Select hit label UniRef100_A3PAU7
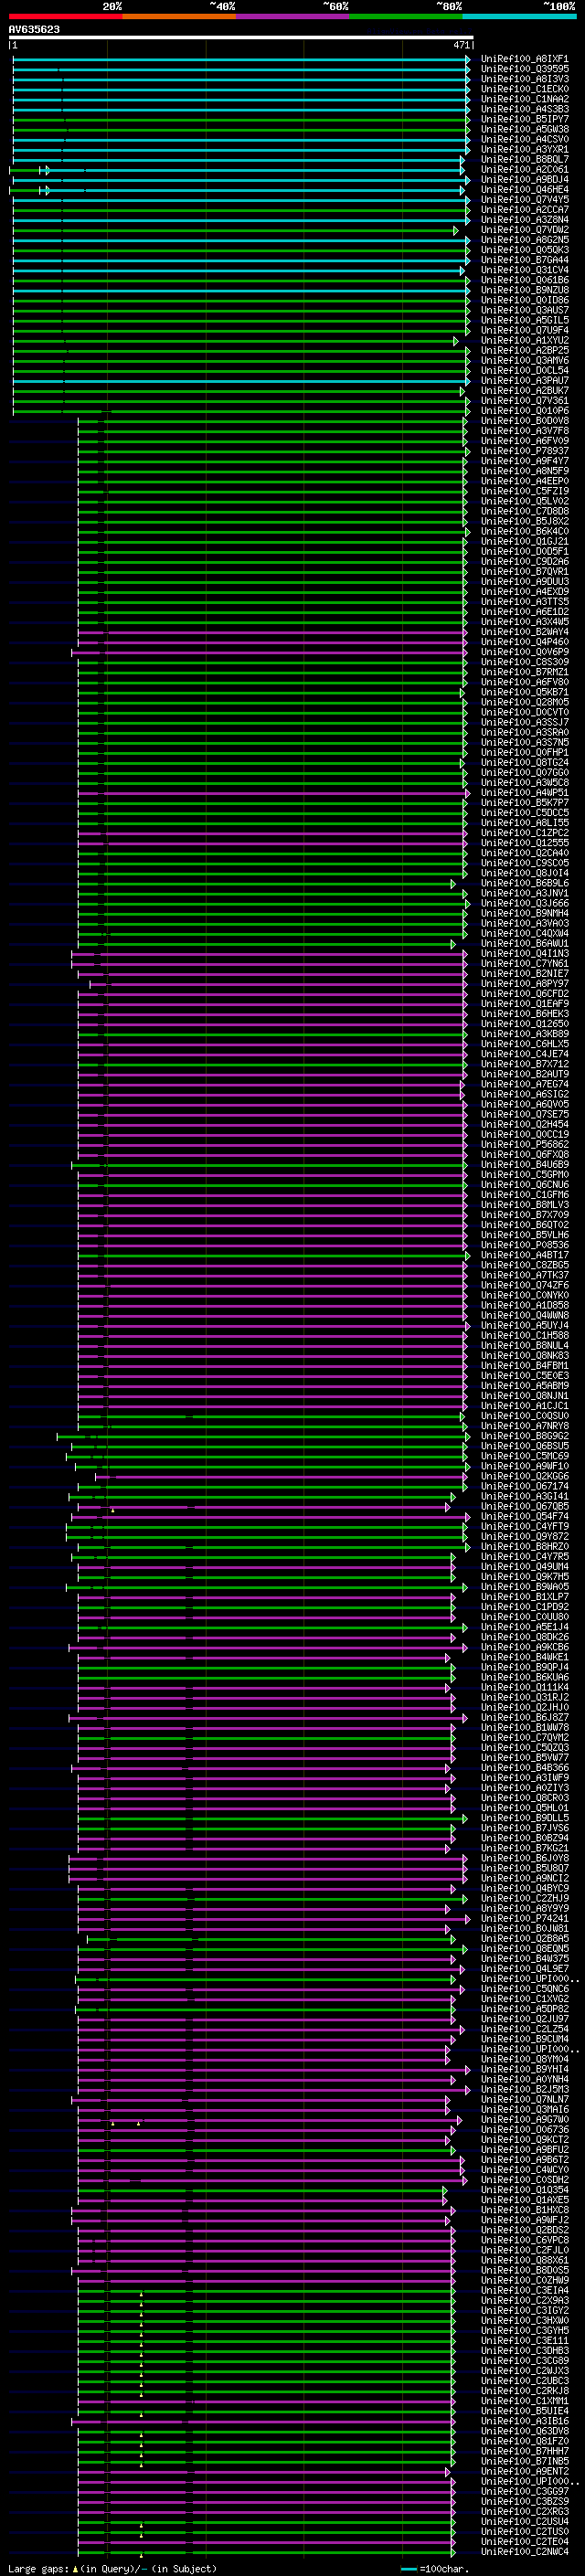The height and width of the screenshot is (2576, 585). coord(524,381)
